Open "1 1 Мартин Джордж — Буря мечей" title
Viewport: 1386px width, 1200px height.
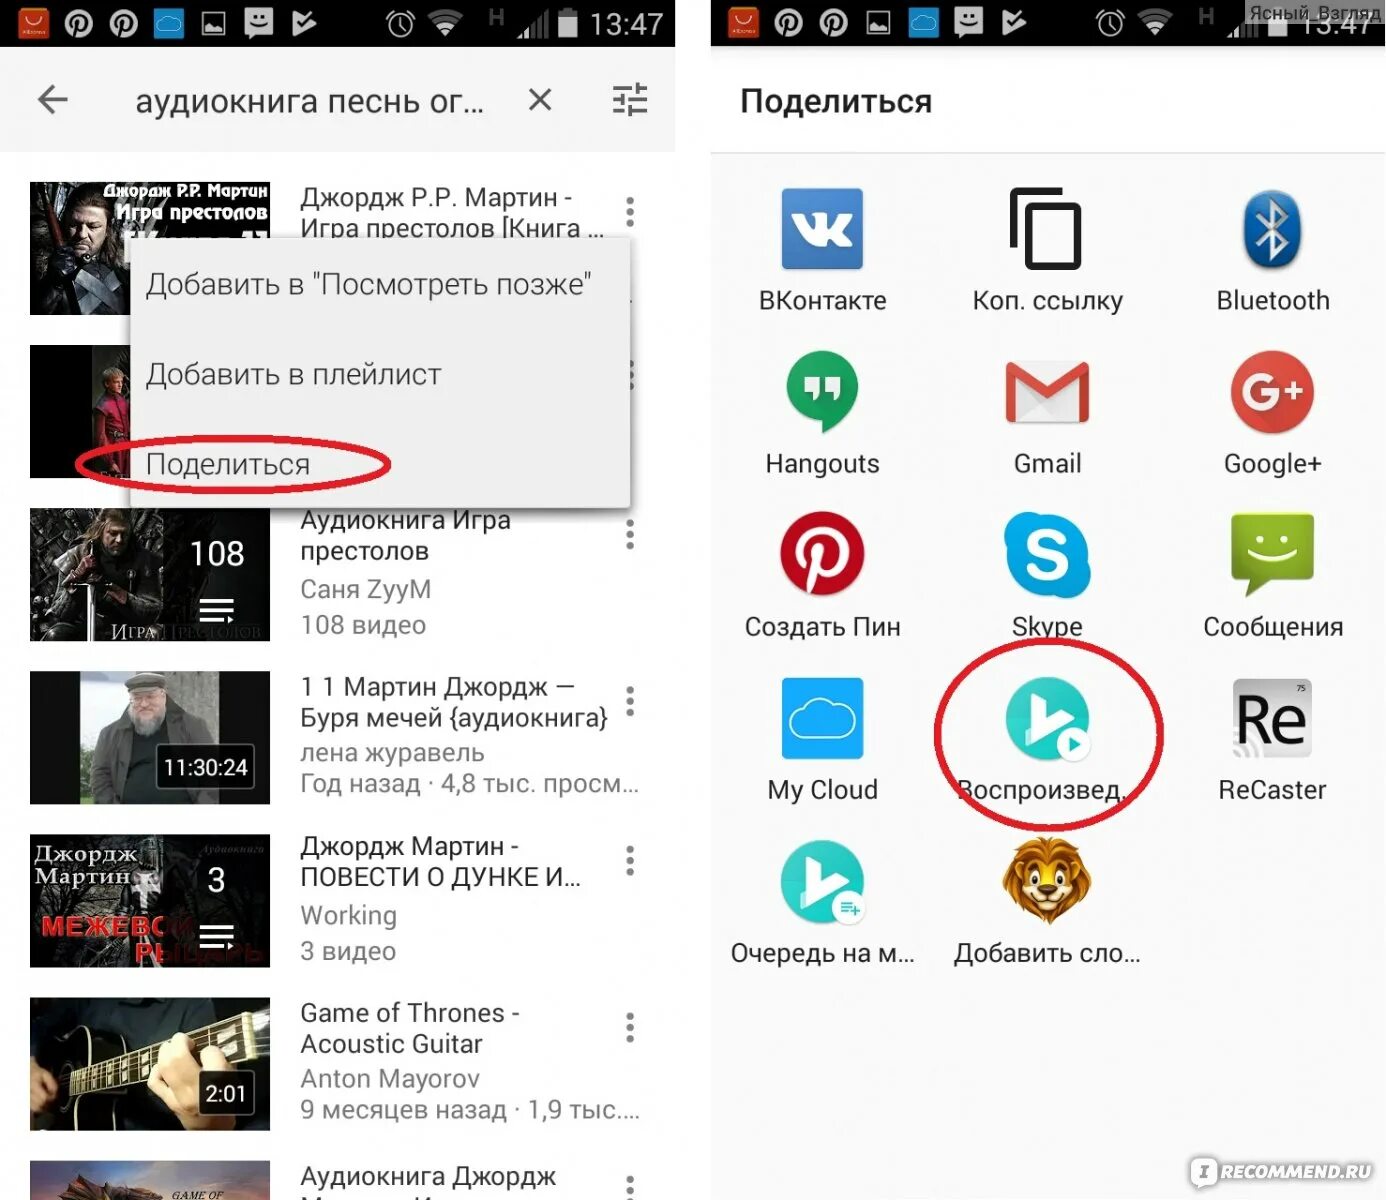(454, 702)
